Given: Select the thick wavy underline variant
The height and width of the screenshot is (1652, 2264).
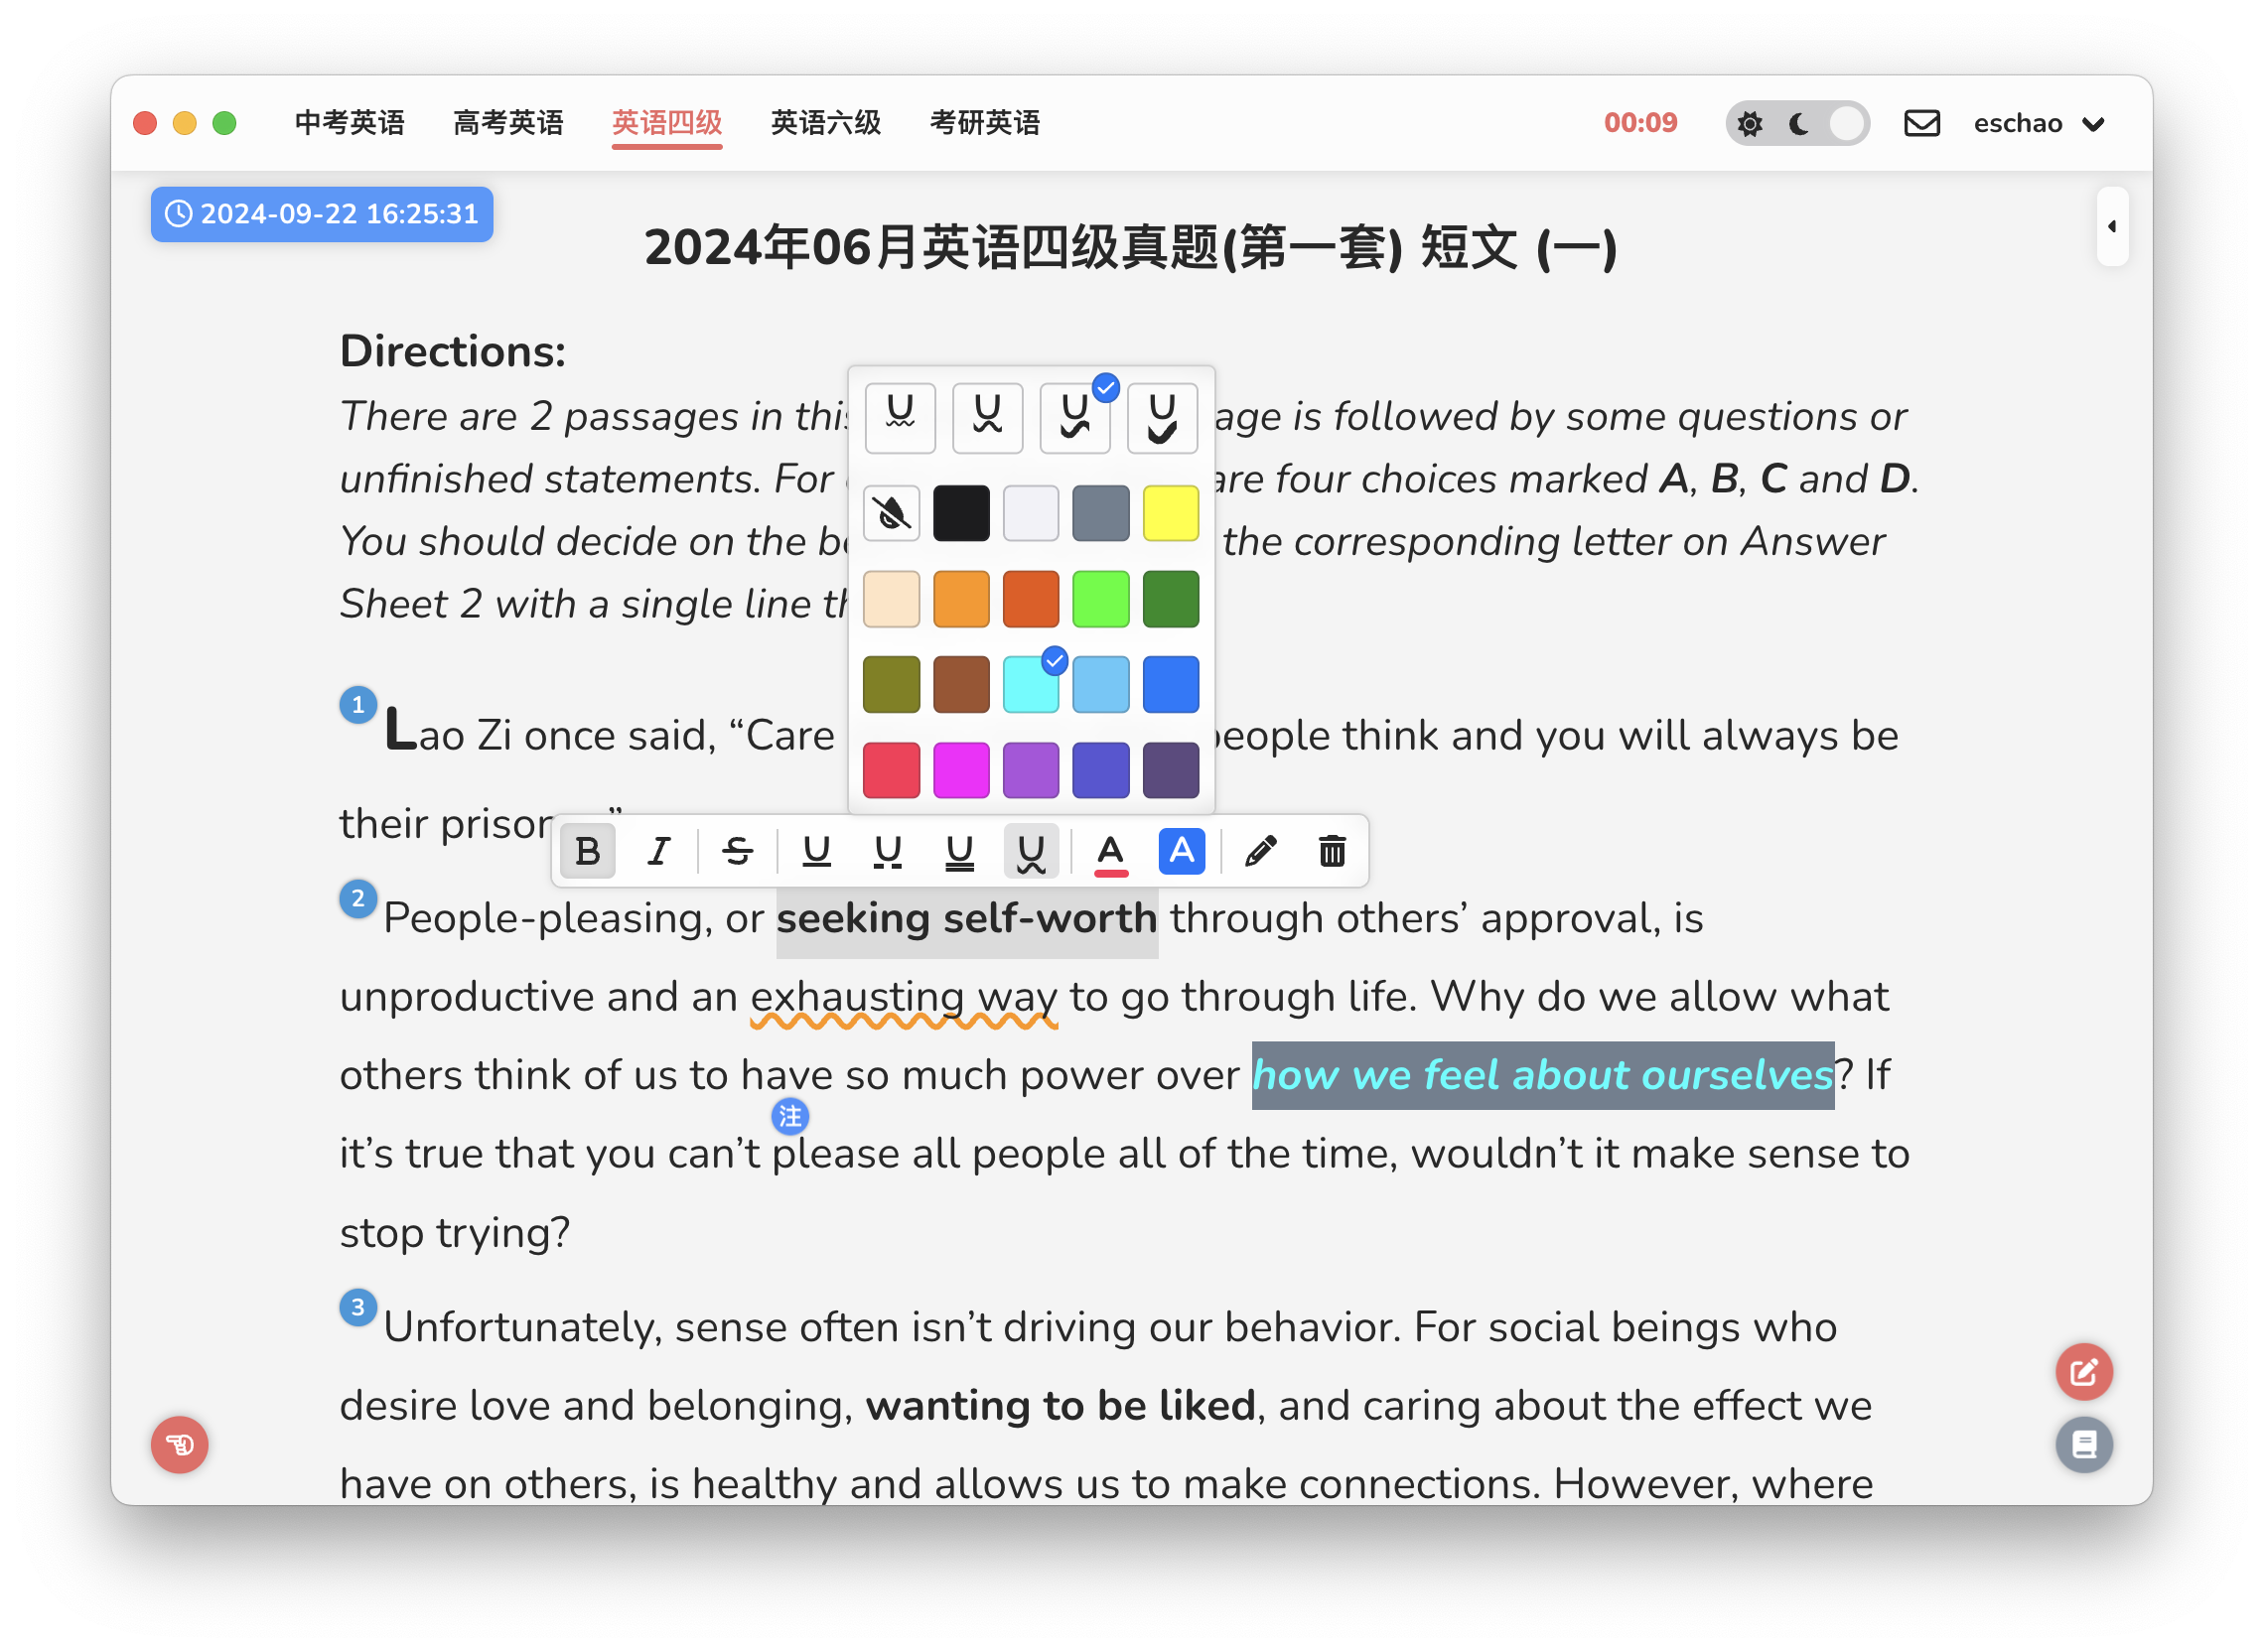Looking at the screenshot, I should (x=1163, y=418).
